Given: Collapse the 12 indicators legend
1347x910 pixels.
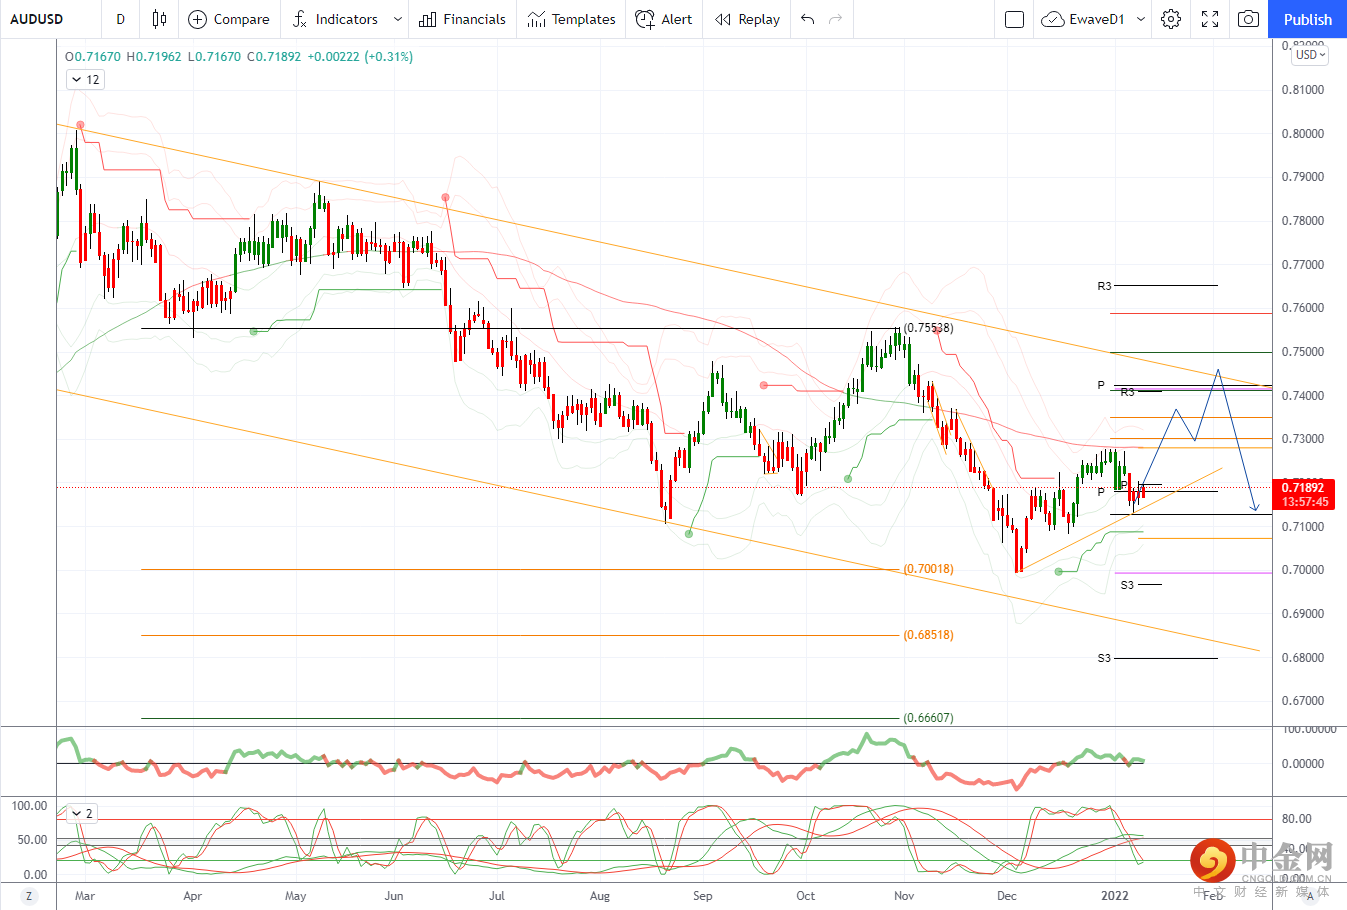Looking at the screenshot, I should (x=85, y=80).
